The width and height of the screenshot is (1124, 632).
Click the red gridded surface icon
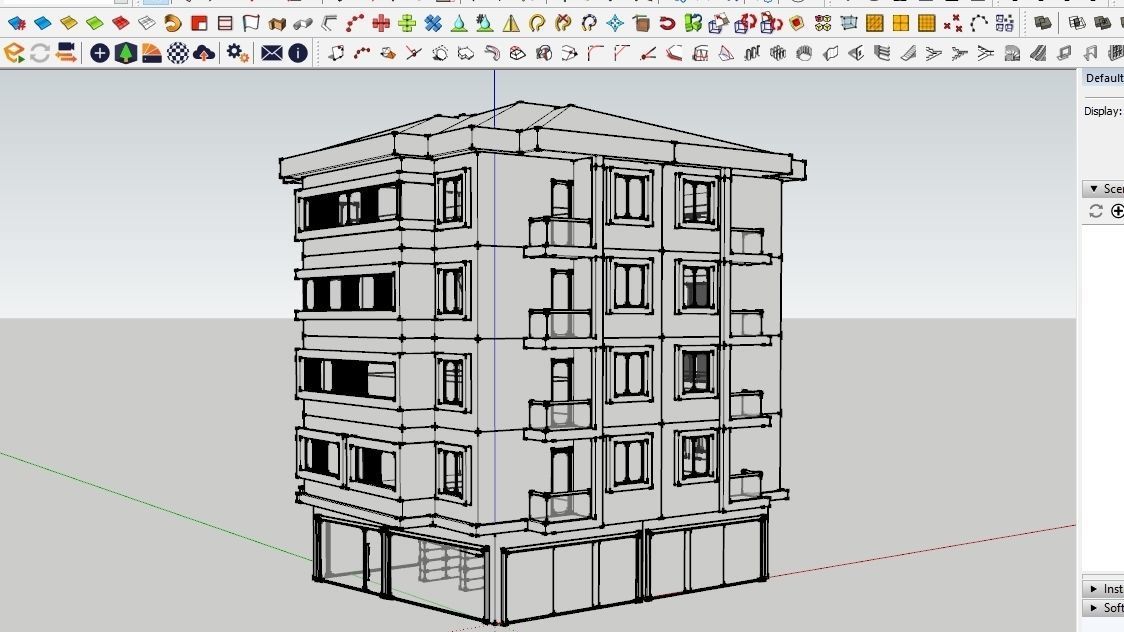120,24
